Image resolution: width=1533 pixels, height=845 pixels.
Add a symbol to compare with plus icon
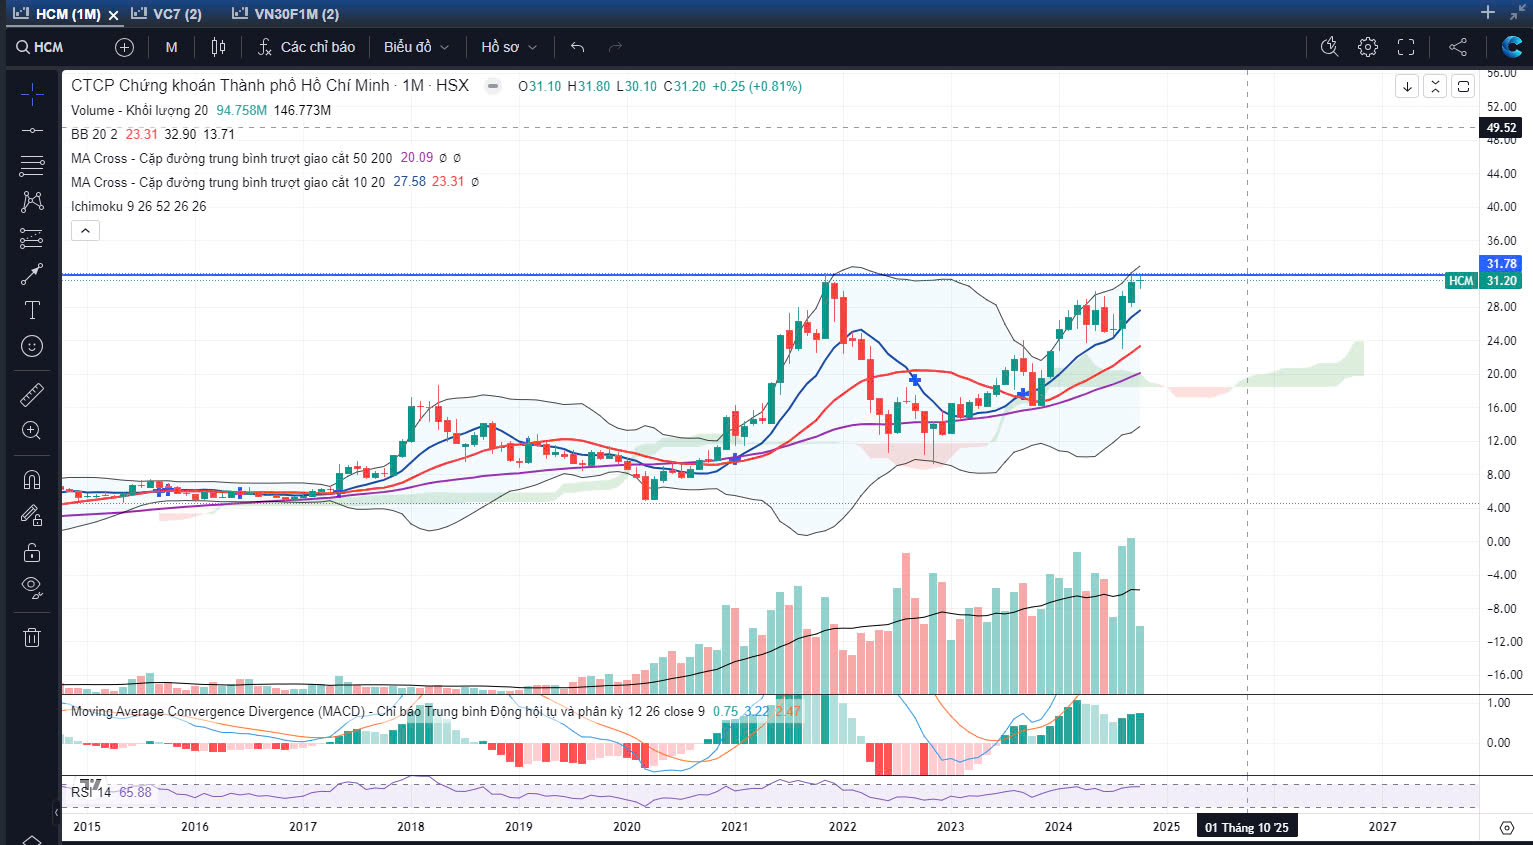pyautogui.click(x=124, y=47)
